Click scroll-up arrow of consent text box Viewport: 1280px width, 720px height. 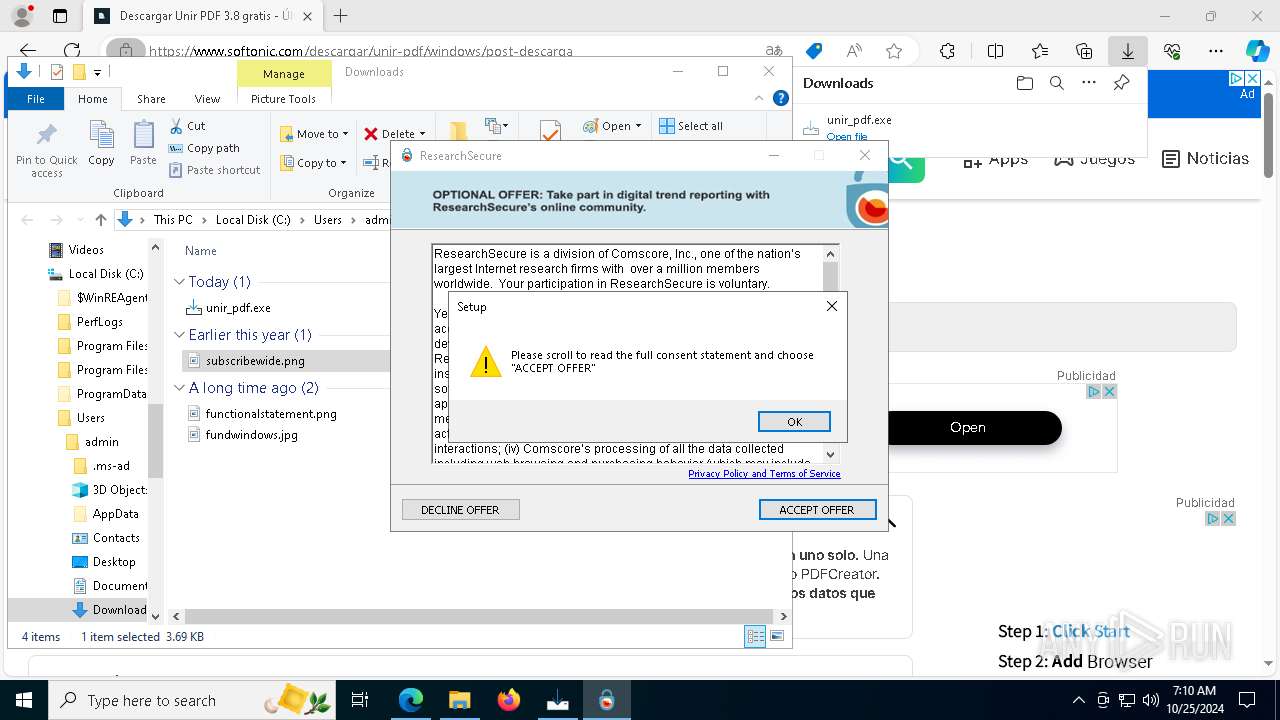coord(830,253)
